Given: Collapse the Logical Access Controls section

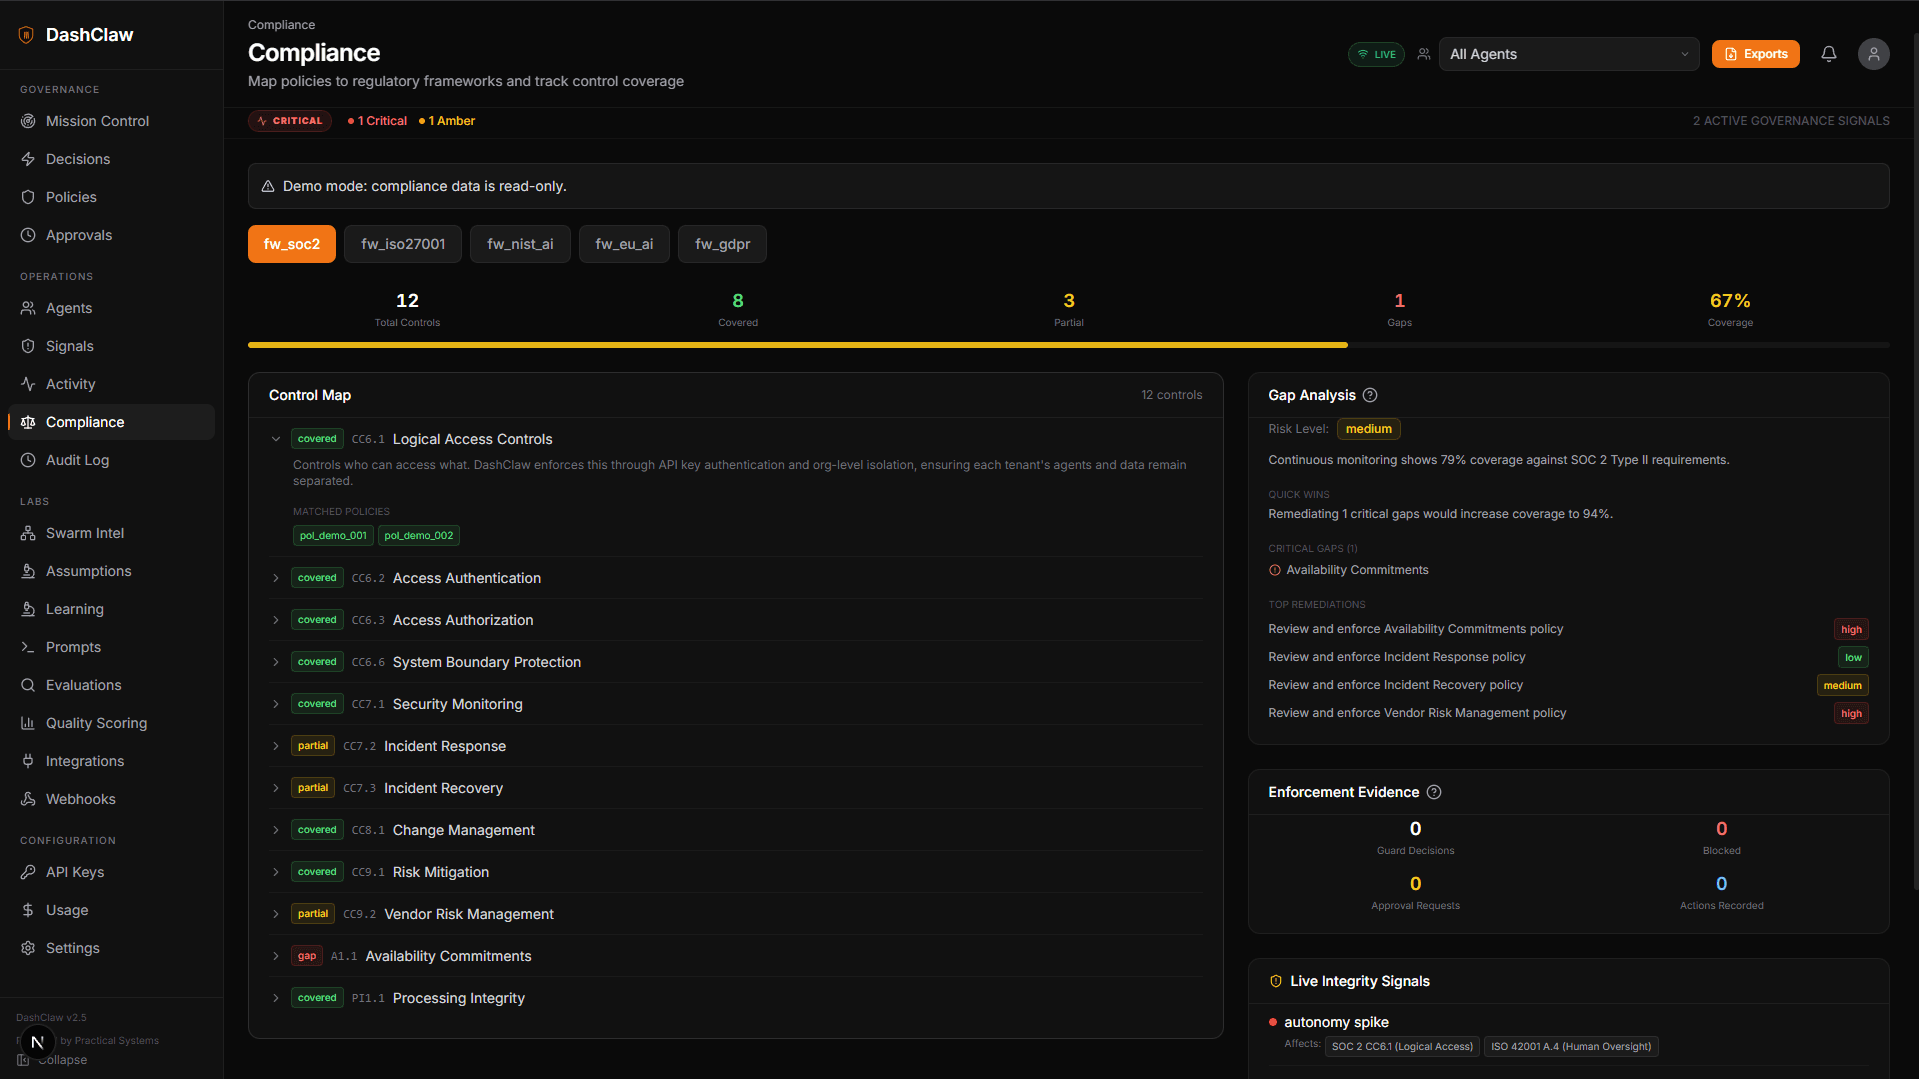Looking at the screenshot, I should [275, 438].
